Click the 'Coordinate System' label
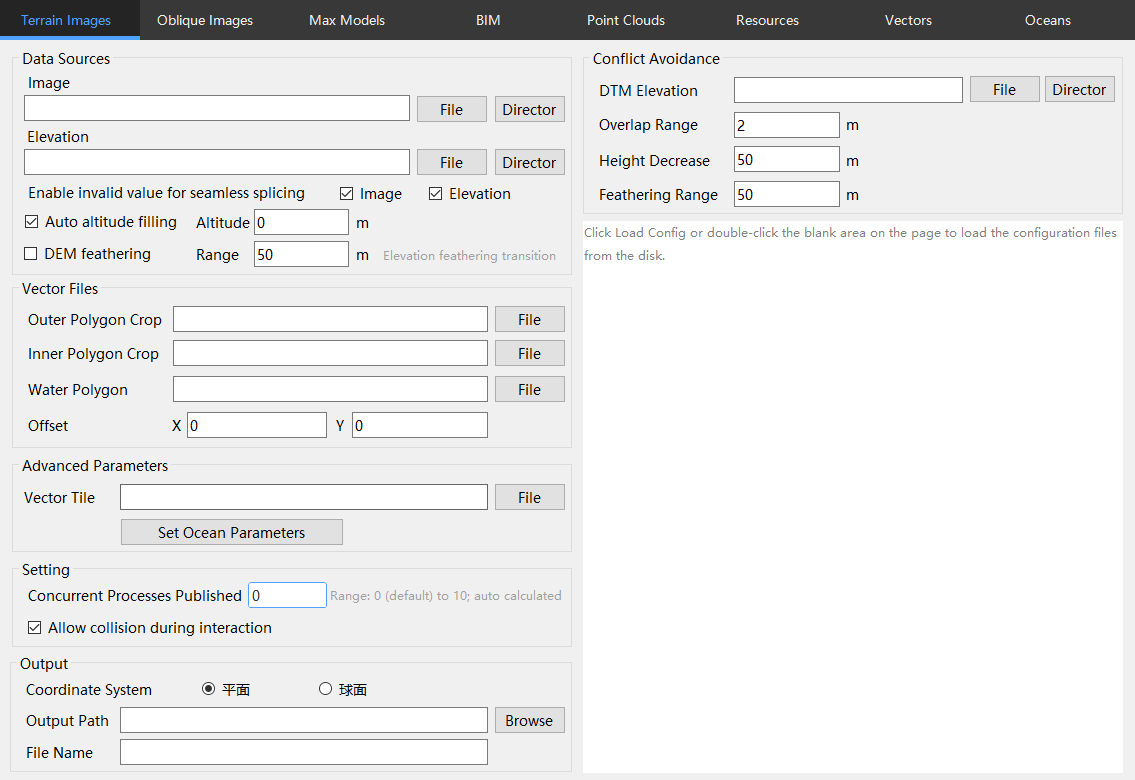Image resolution: width=1135 pixels, height=780 pixels. (89, 690)
